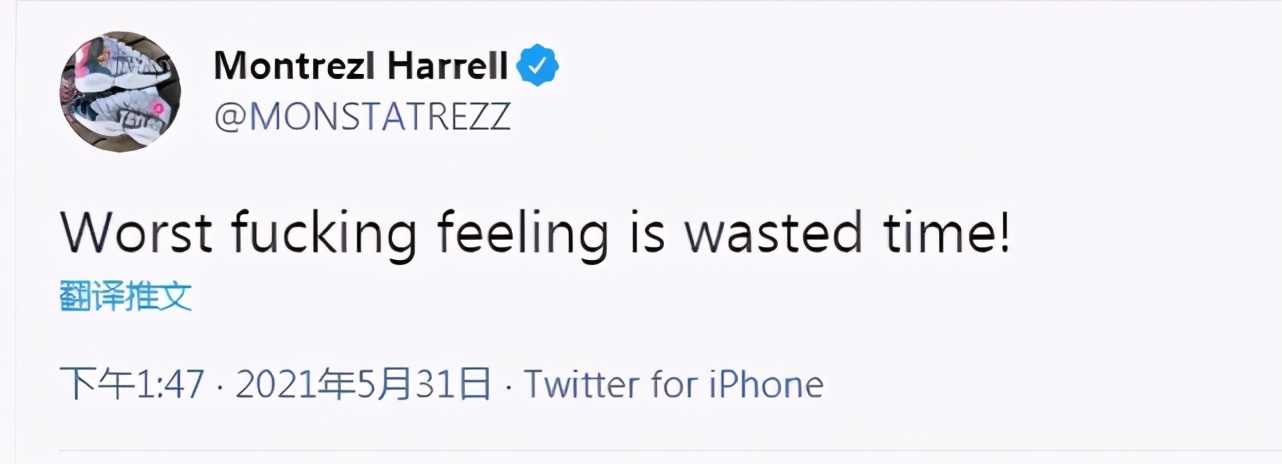
Task: Click the 翻译 characters of the translate link
Action: (92, 296)
